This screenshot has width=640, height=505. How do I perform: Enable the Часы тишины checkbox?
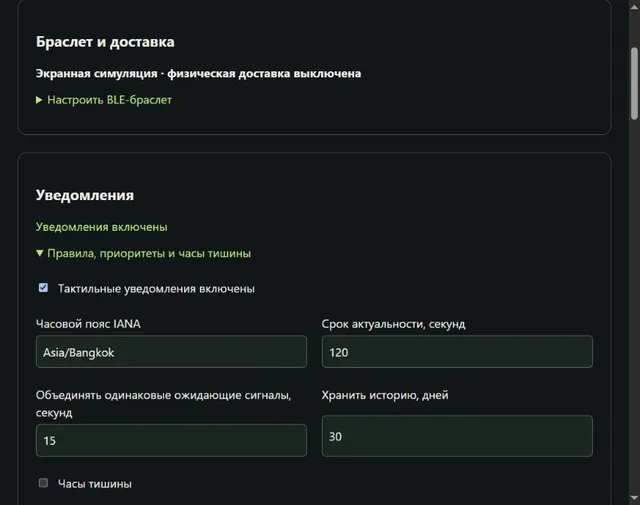tap(43, 483)
